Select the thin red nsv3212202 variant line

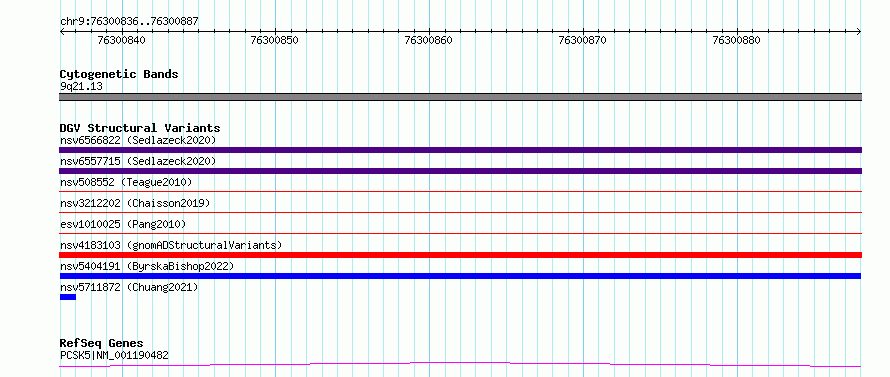460,213
